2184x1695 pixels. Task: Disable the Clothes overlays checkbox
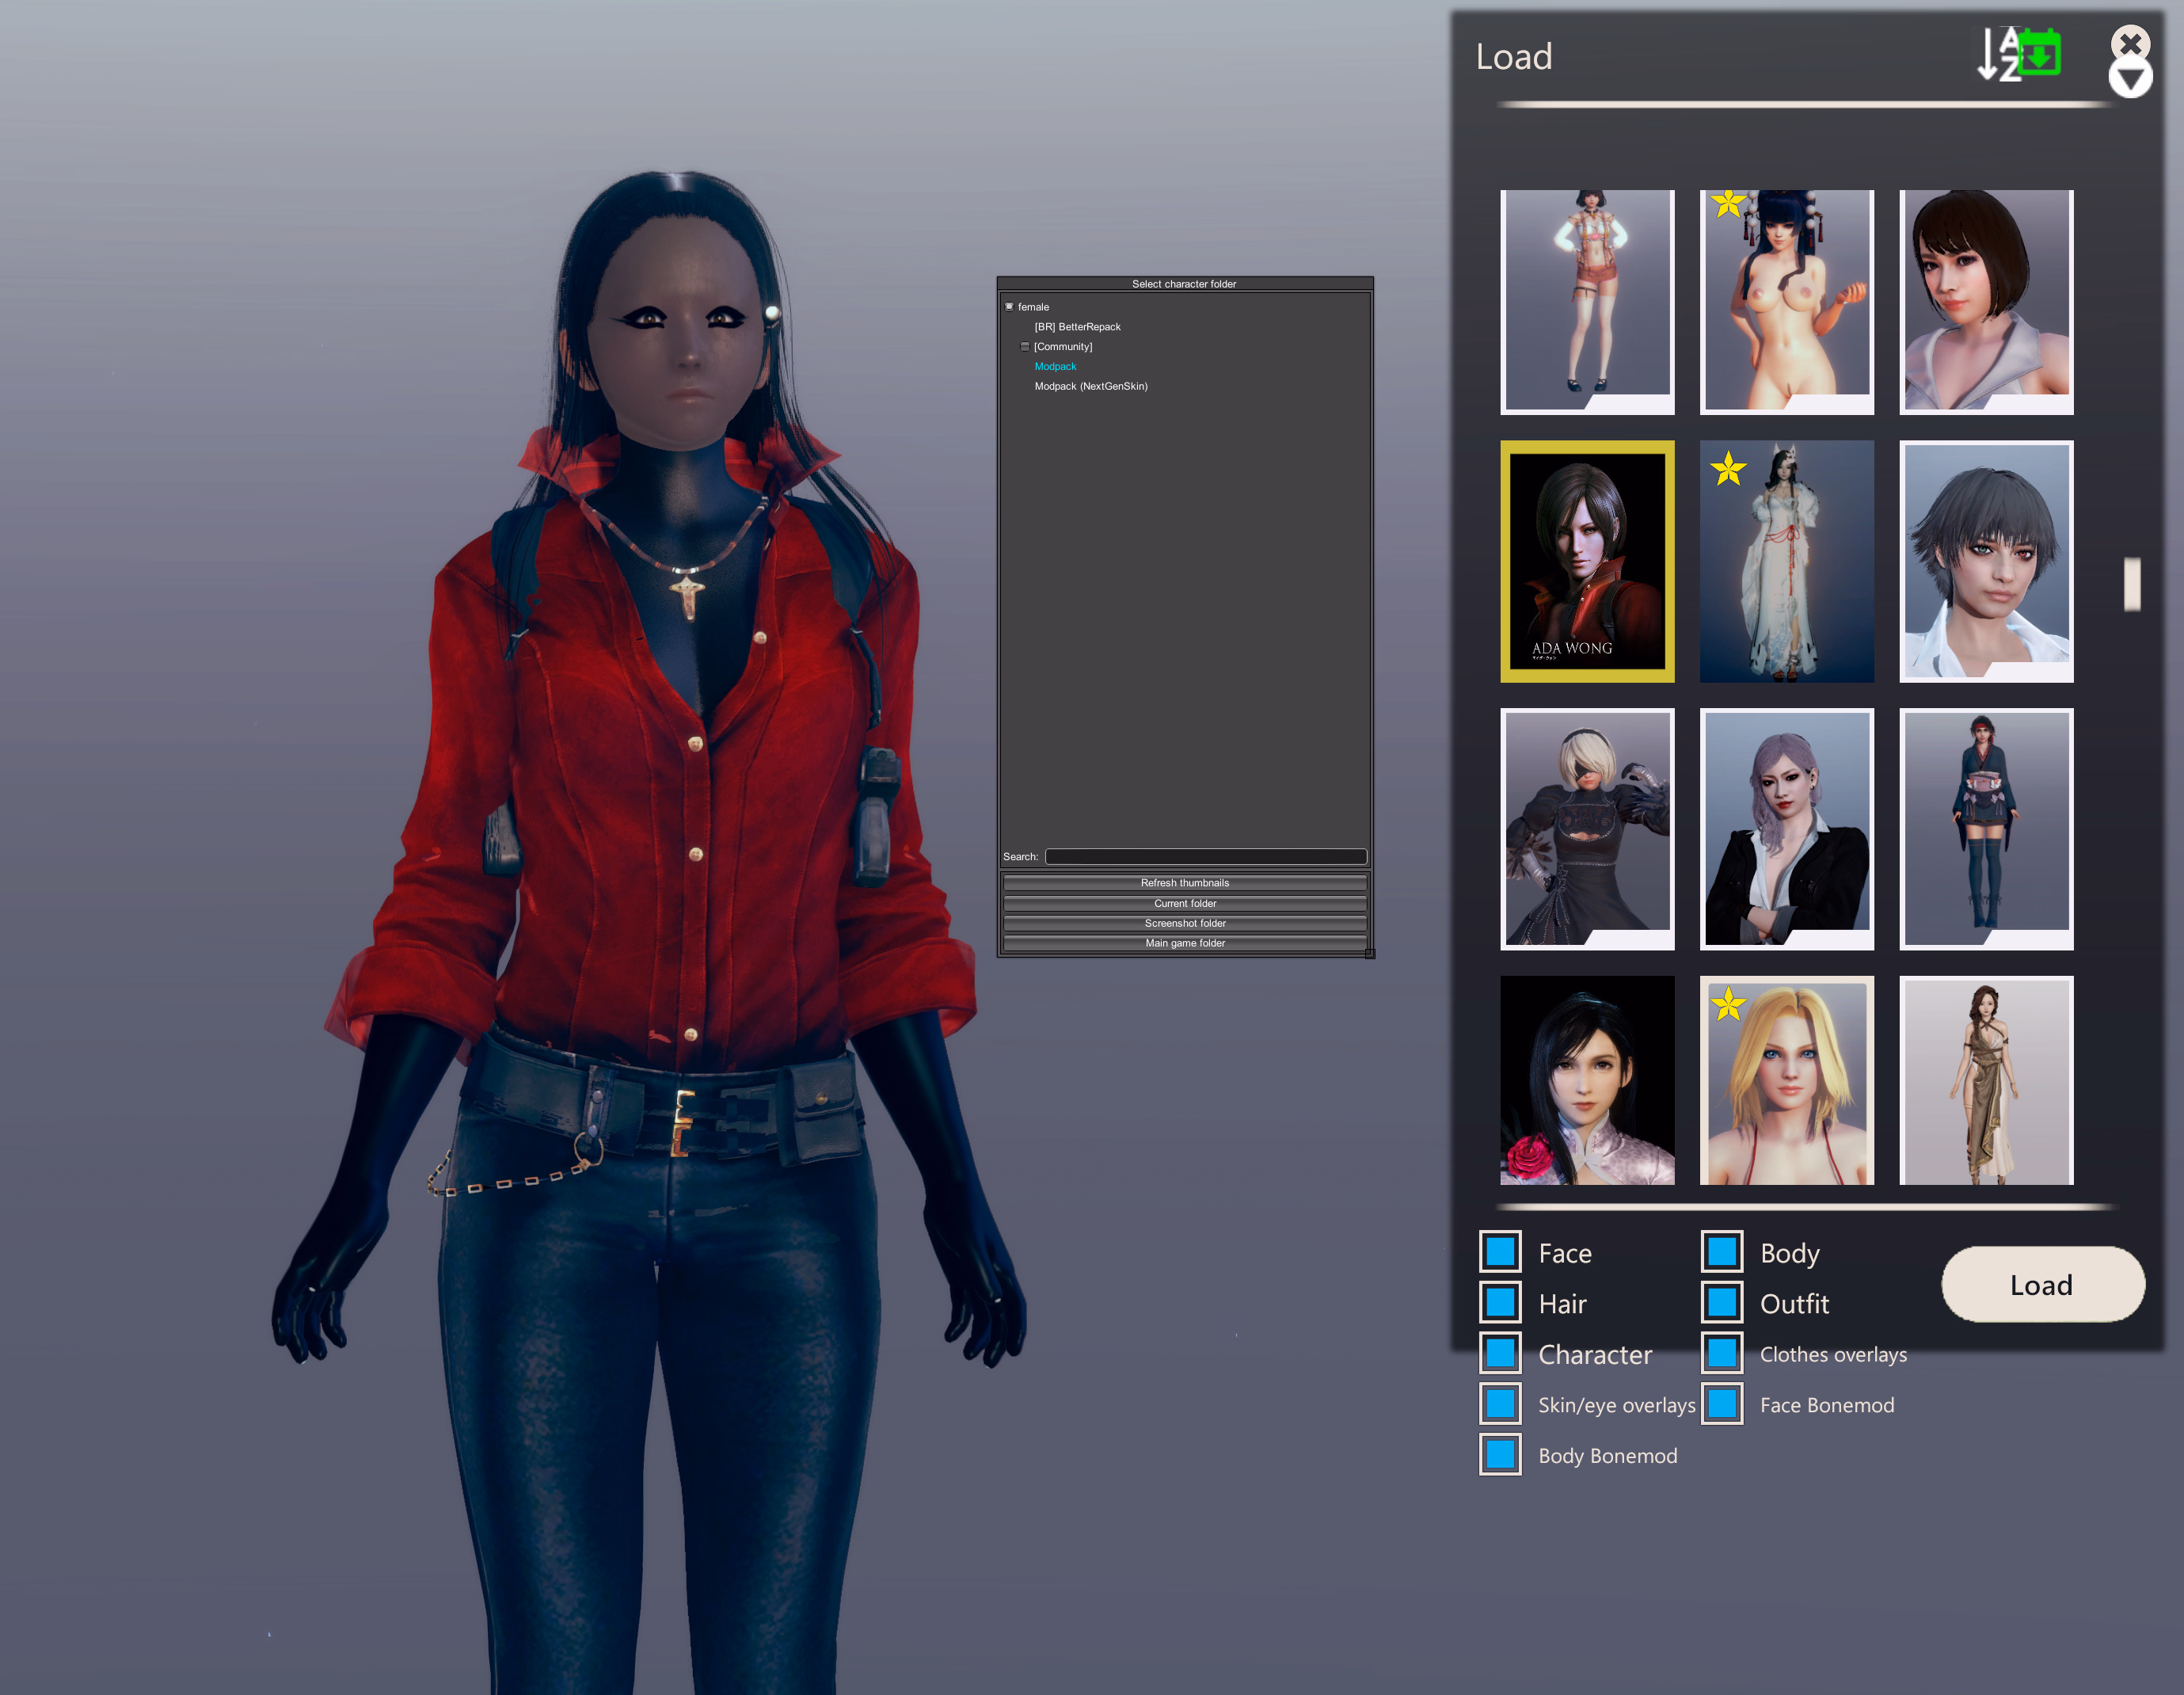pos(1722,1354)
